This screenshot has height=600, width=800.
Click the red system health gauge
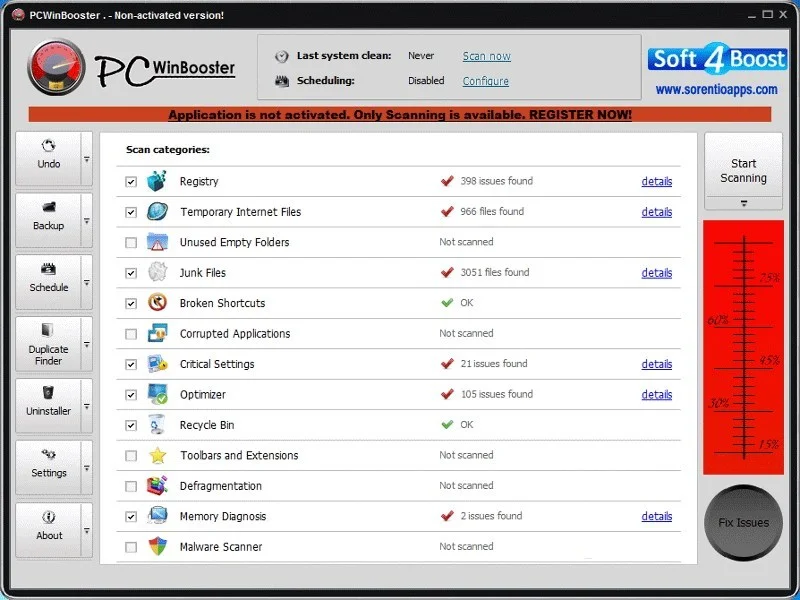pos(743,347)
